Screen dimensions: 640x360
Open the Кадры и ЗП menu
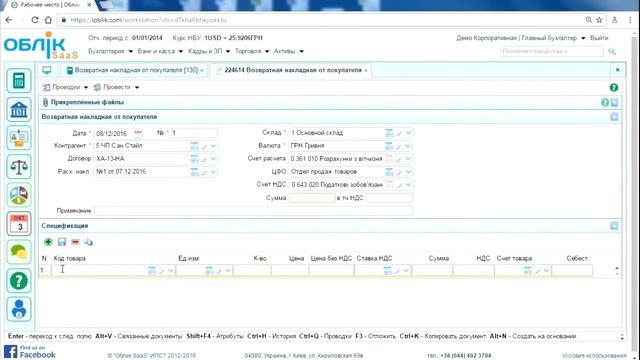click(x=209, y=51)
